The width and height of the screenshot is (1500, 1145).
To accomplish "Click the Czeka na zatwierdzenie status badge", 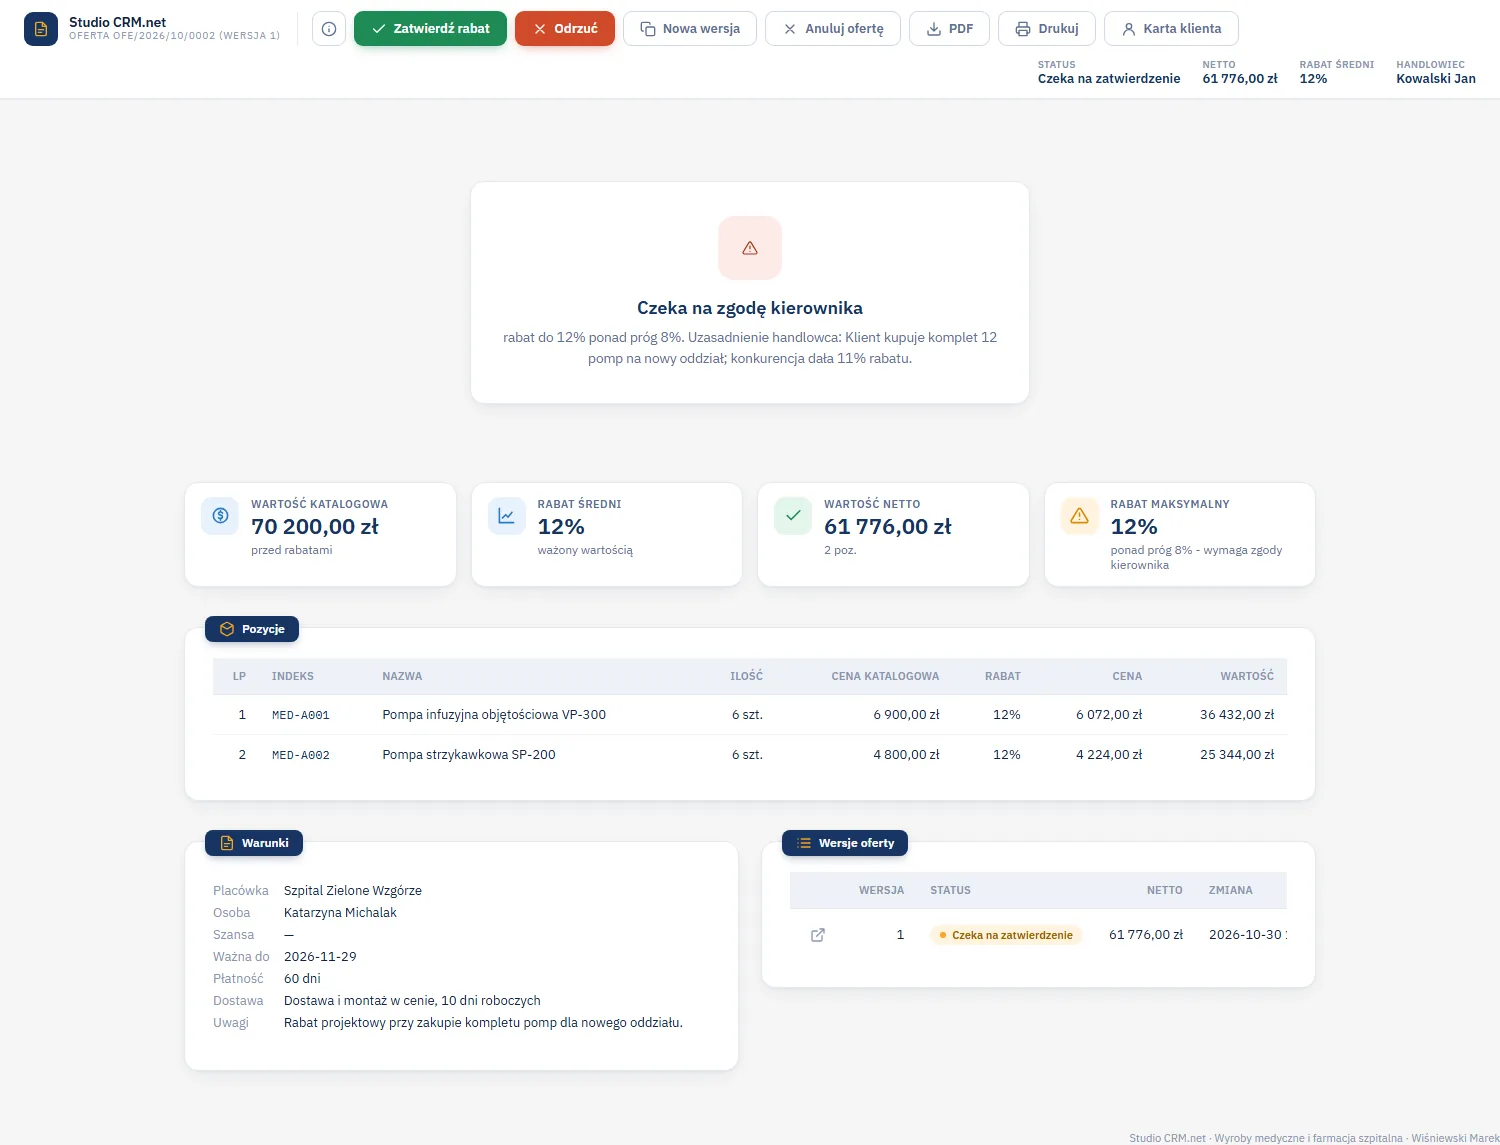I will pos(1006,935).
